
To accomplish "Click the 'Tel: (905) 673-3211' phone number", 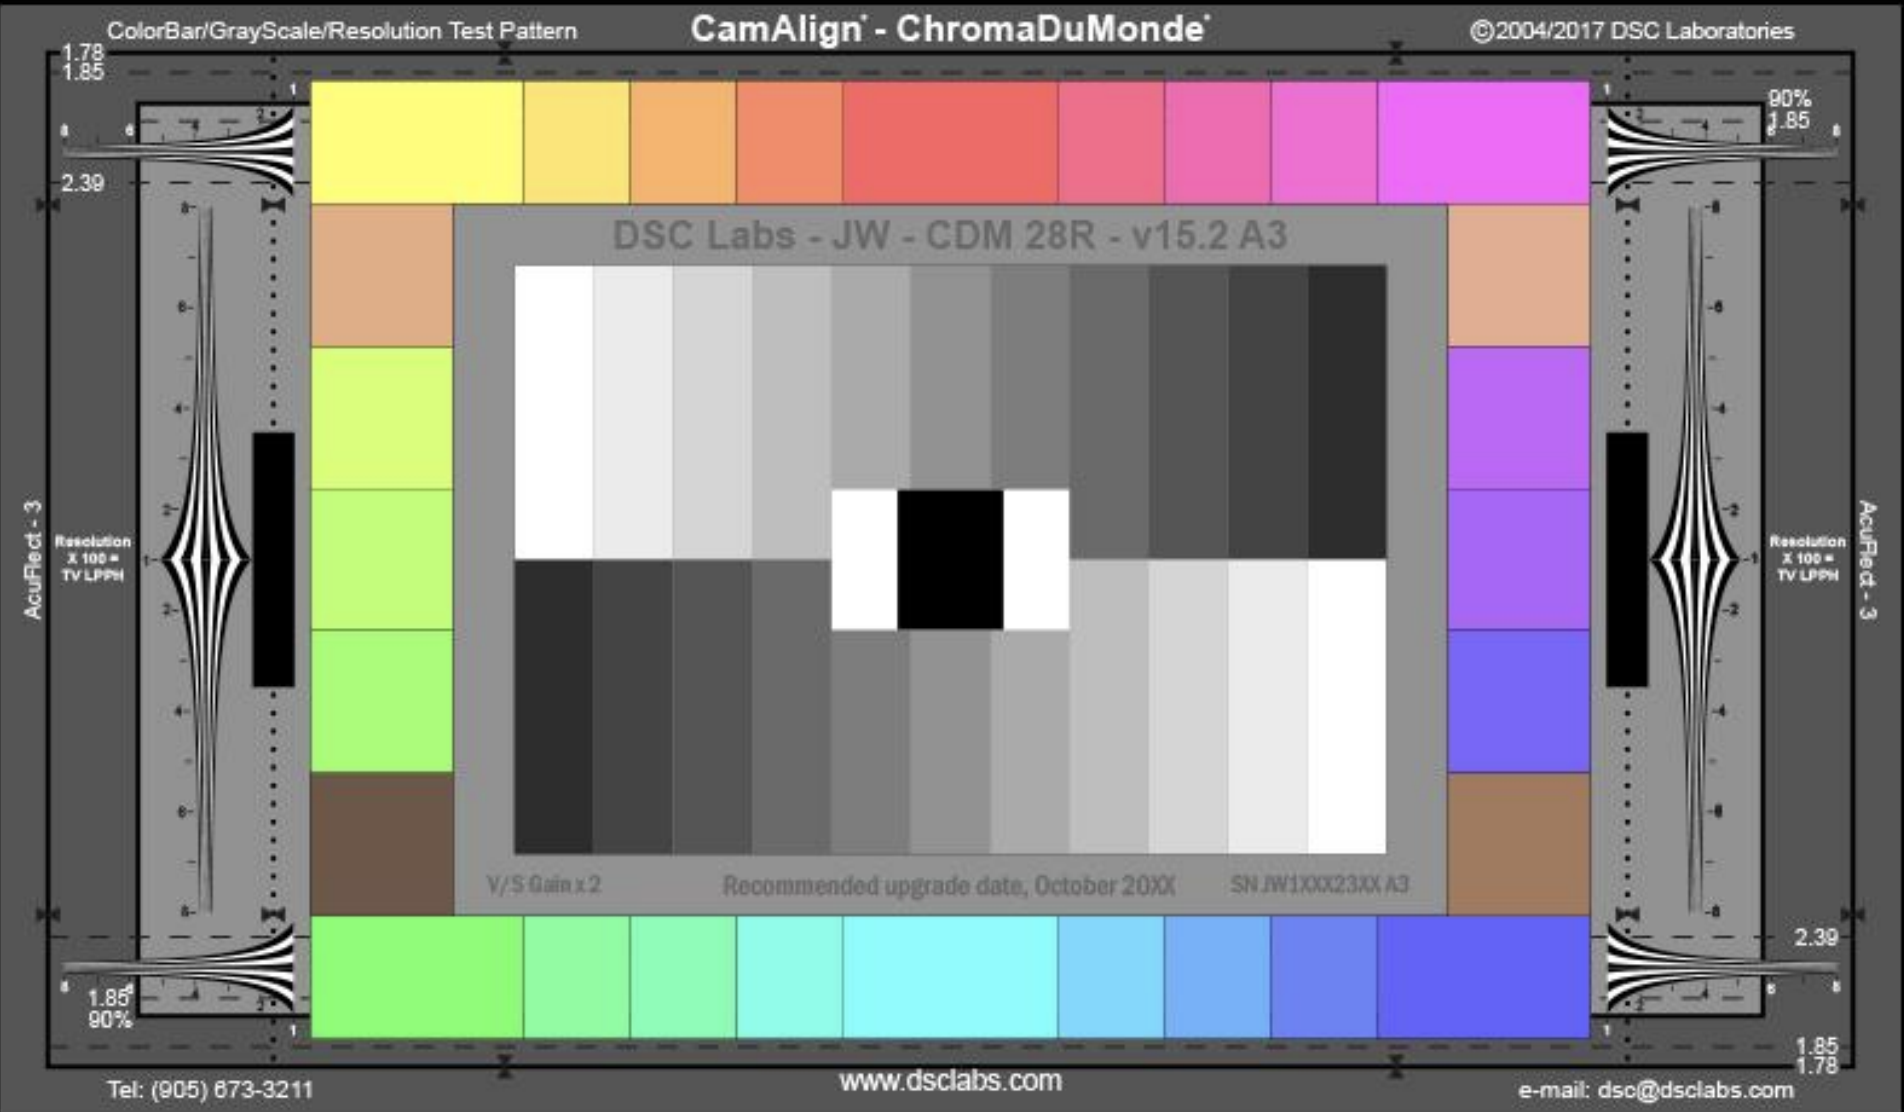I will [210, 1089].
